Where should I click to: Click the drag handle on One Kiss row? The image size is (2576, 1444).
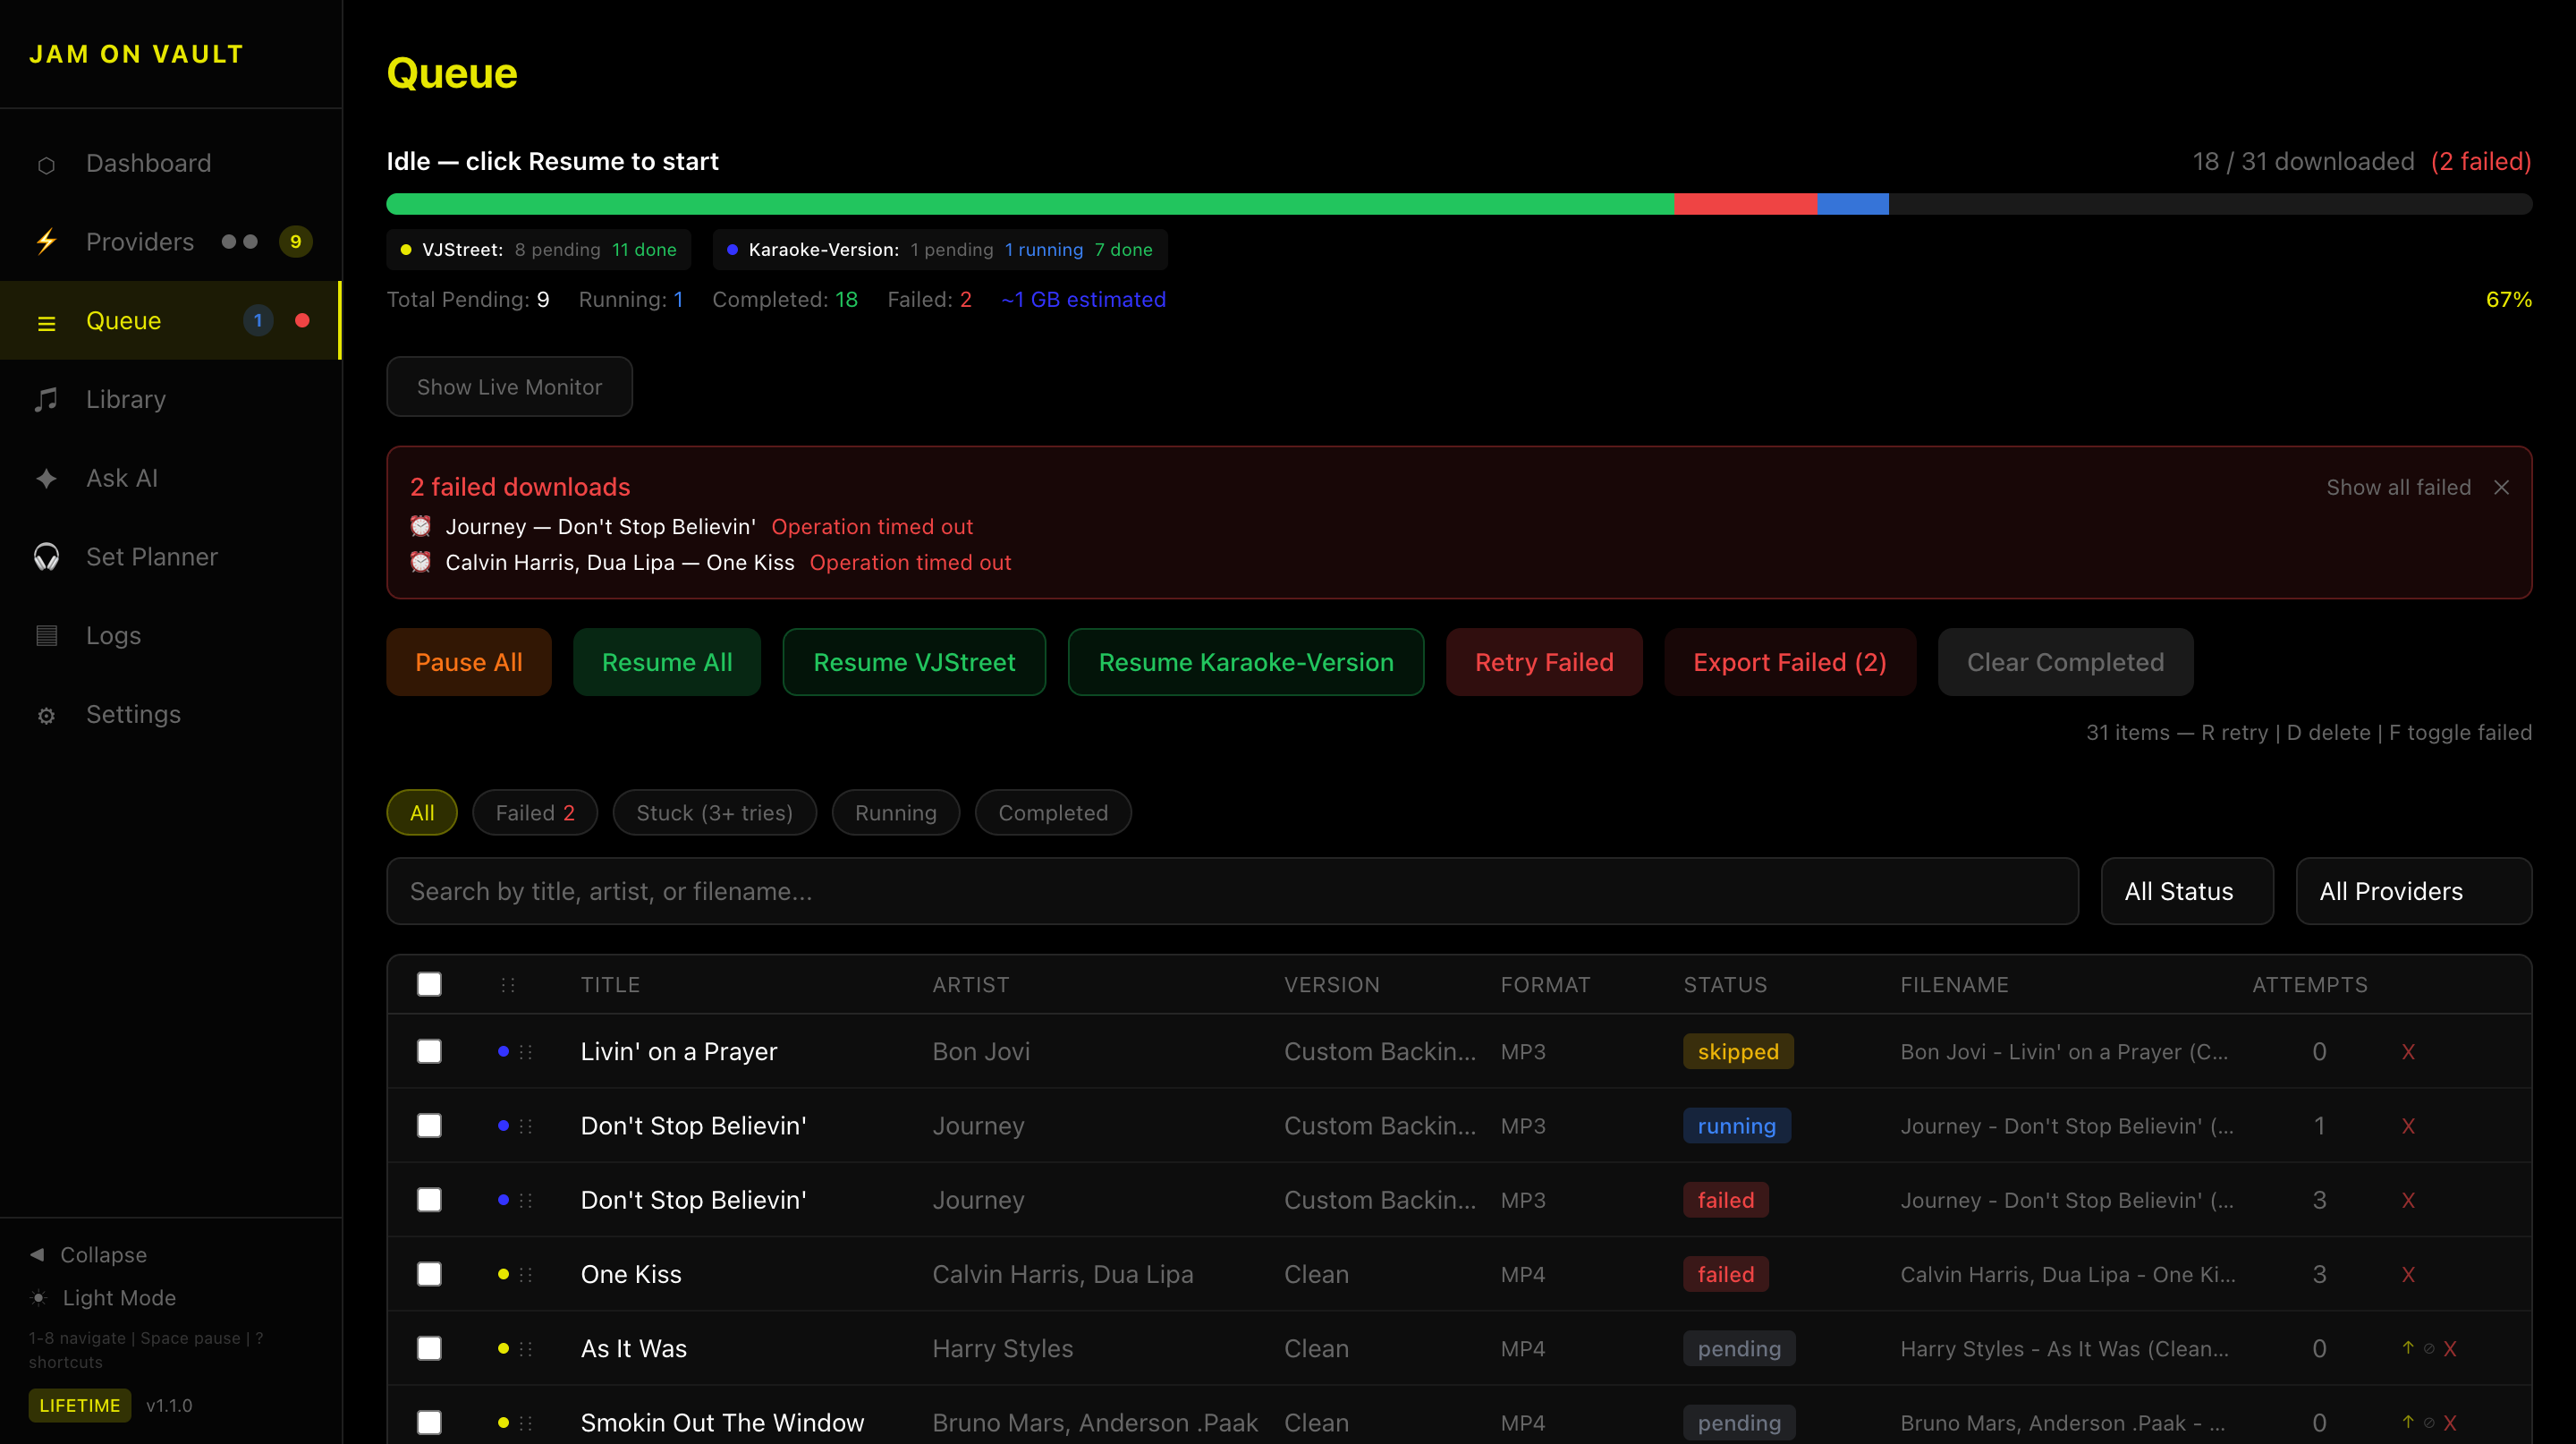[x=526, y=1274]
